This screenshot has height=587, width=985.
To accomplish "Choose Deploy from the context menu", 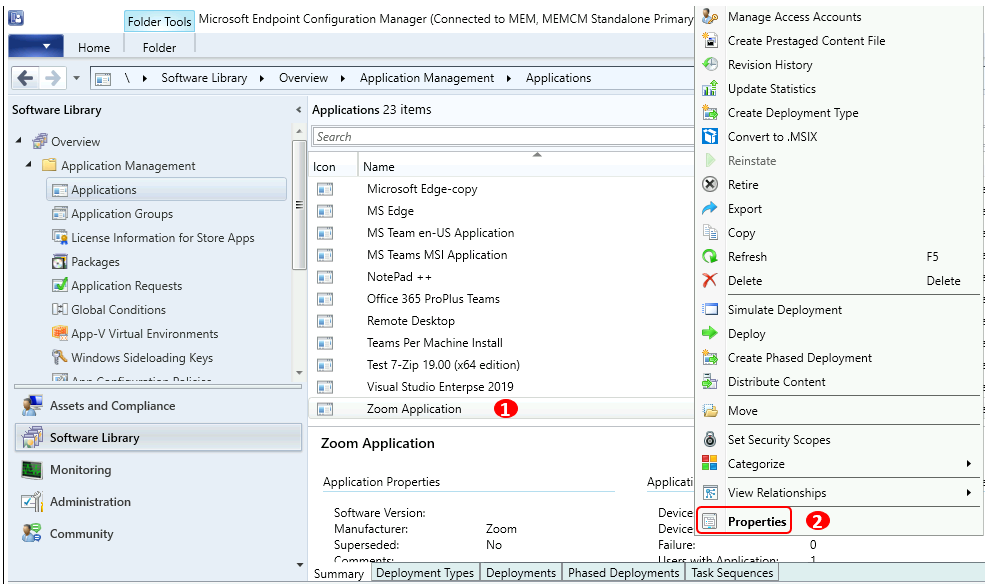I will pyautogui.click(x=746, y=334).
